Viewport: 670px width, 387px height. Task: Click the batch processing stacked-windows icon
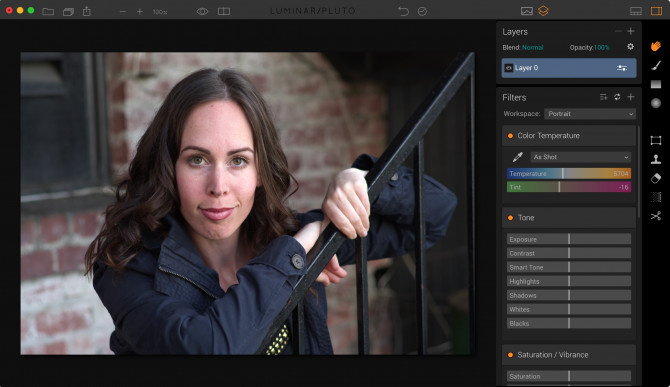(68, 12)
